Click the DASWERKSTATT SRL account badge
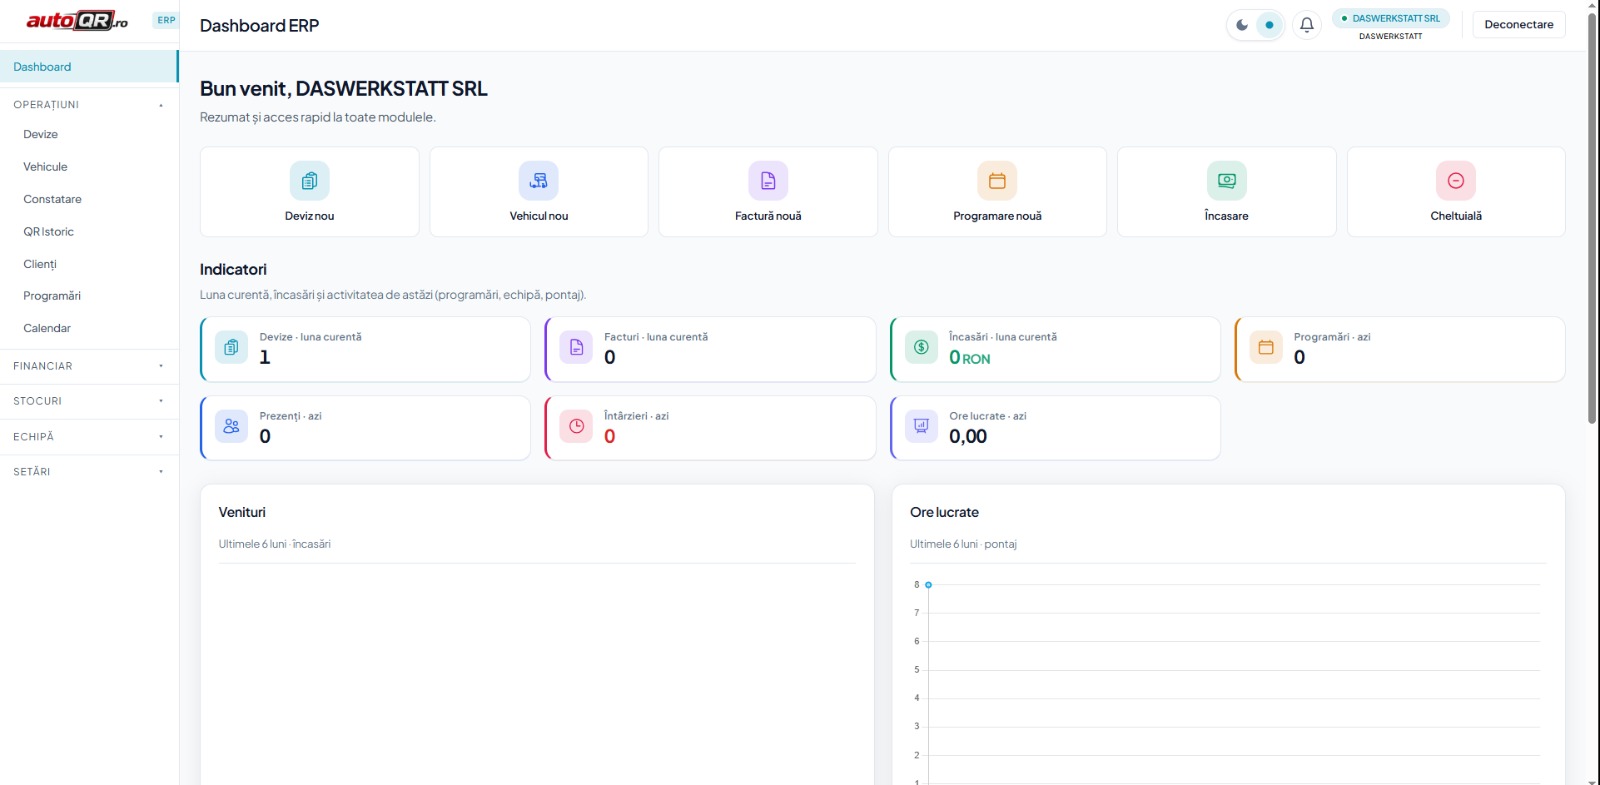Image resolution: width=1600 pixels, height=785 pixels. pyautogui.click(x=1390, y=19)
